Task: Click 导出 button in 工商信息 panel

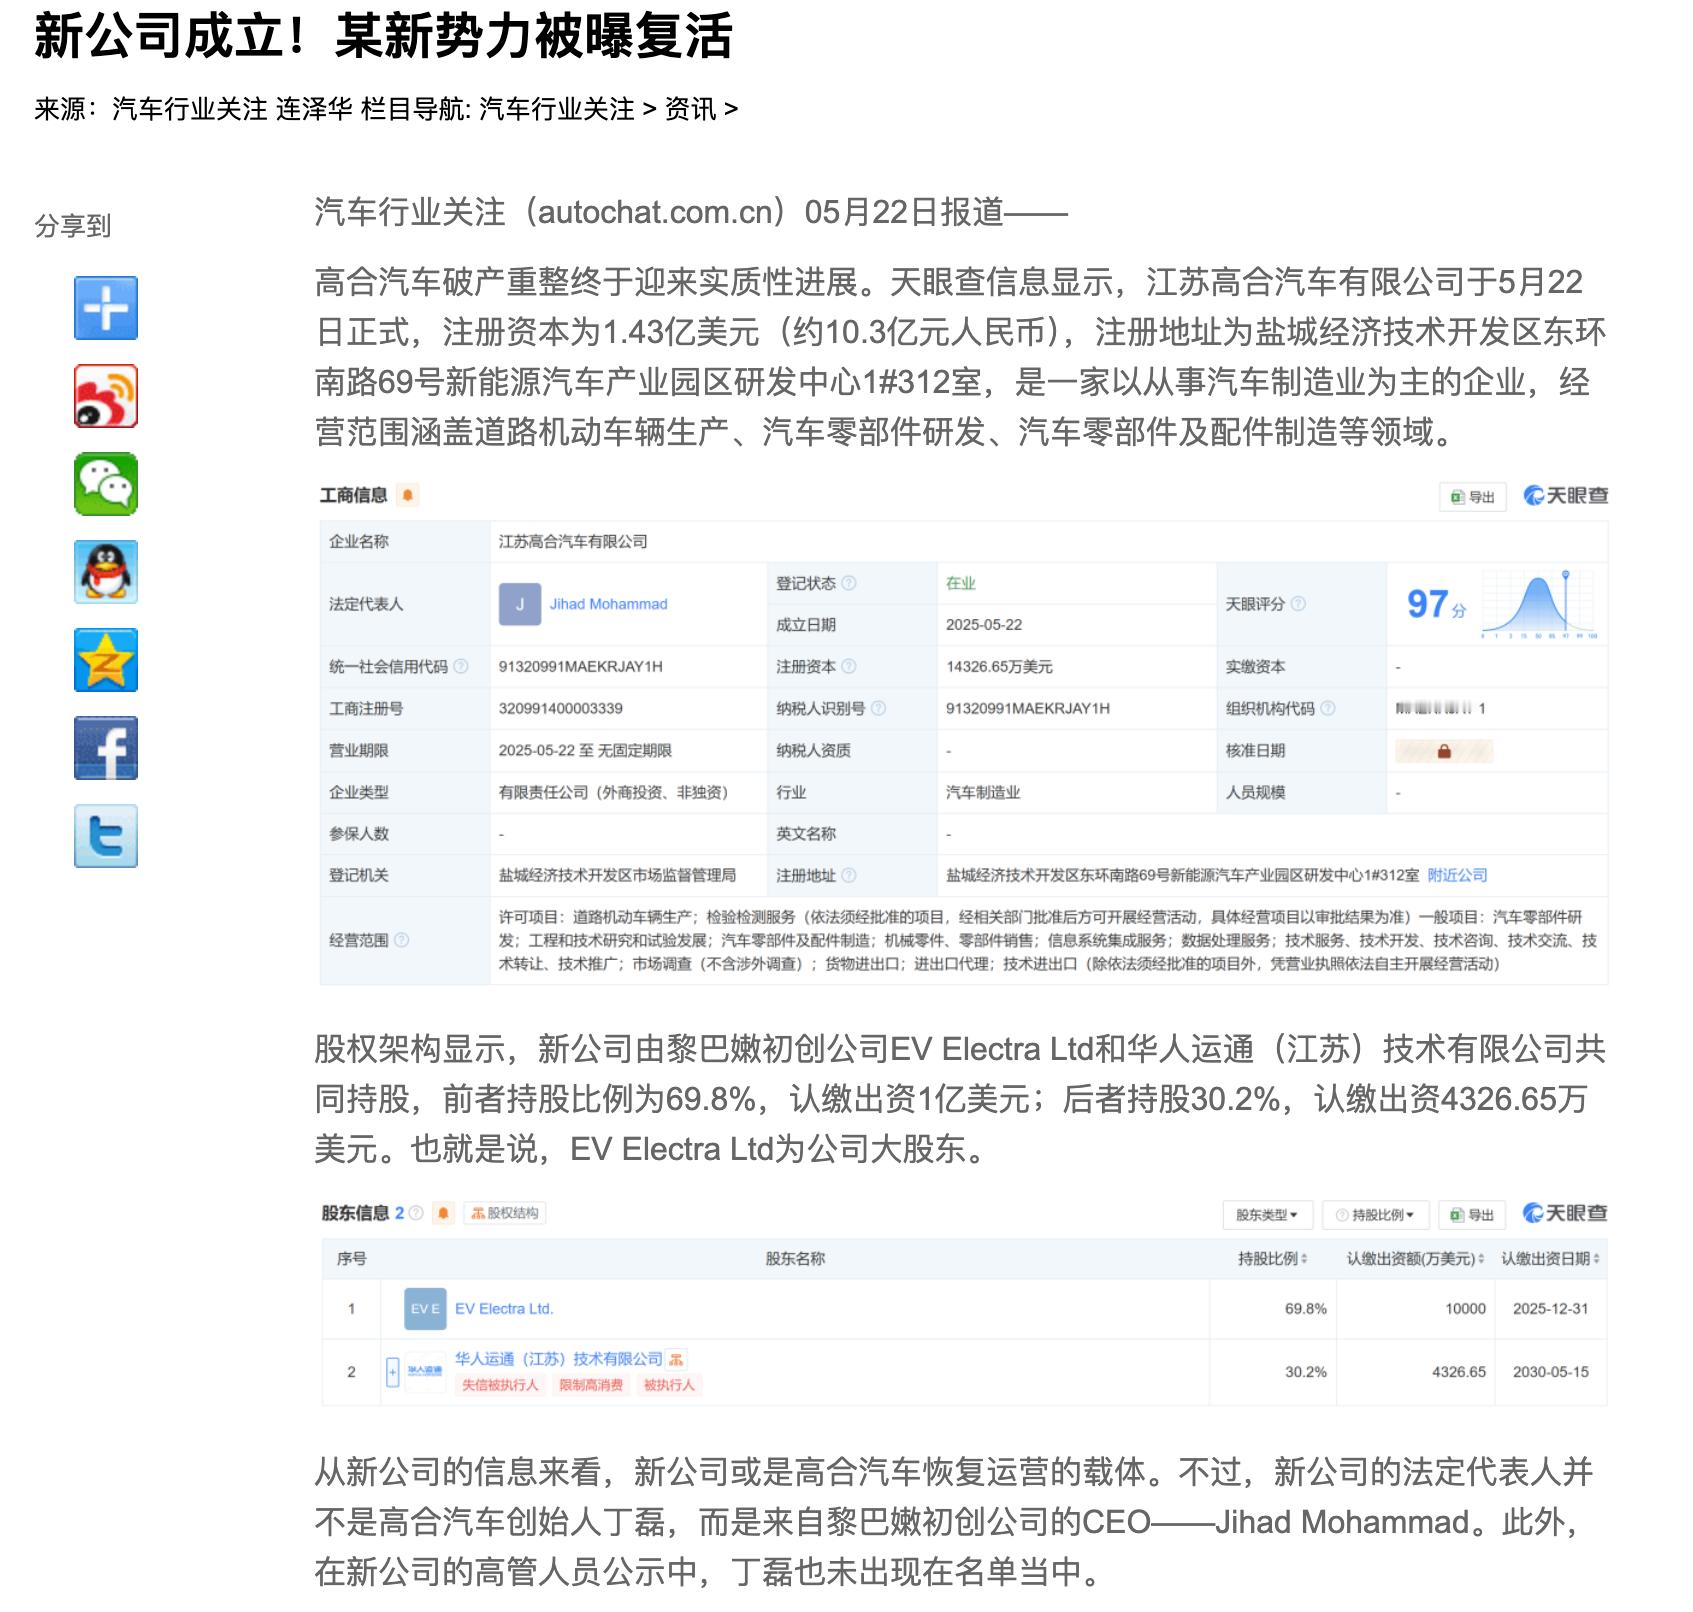Action: coord(1473,497)
